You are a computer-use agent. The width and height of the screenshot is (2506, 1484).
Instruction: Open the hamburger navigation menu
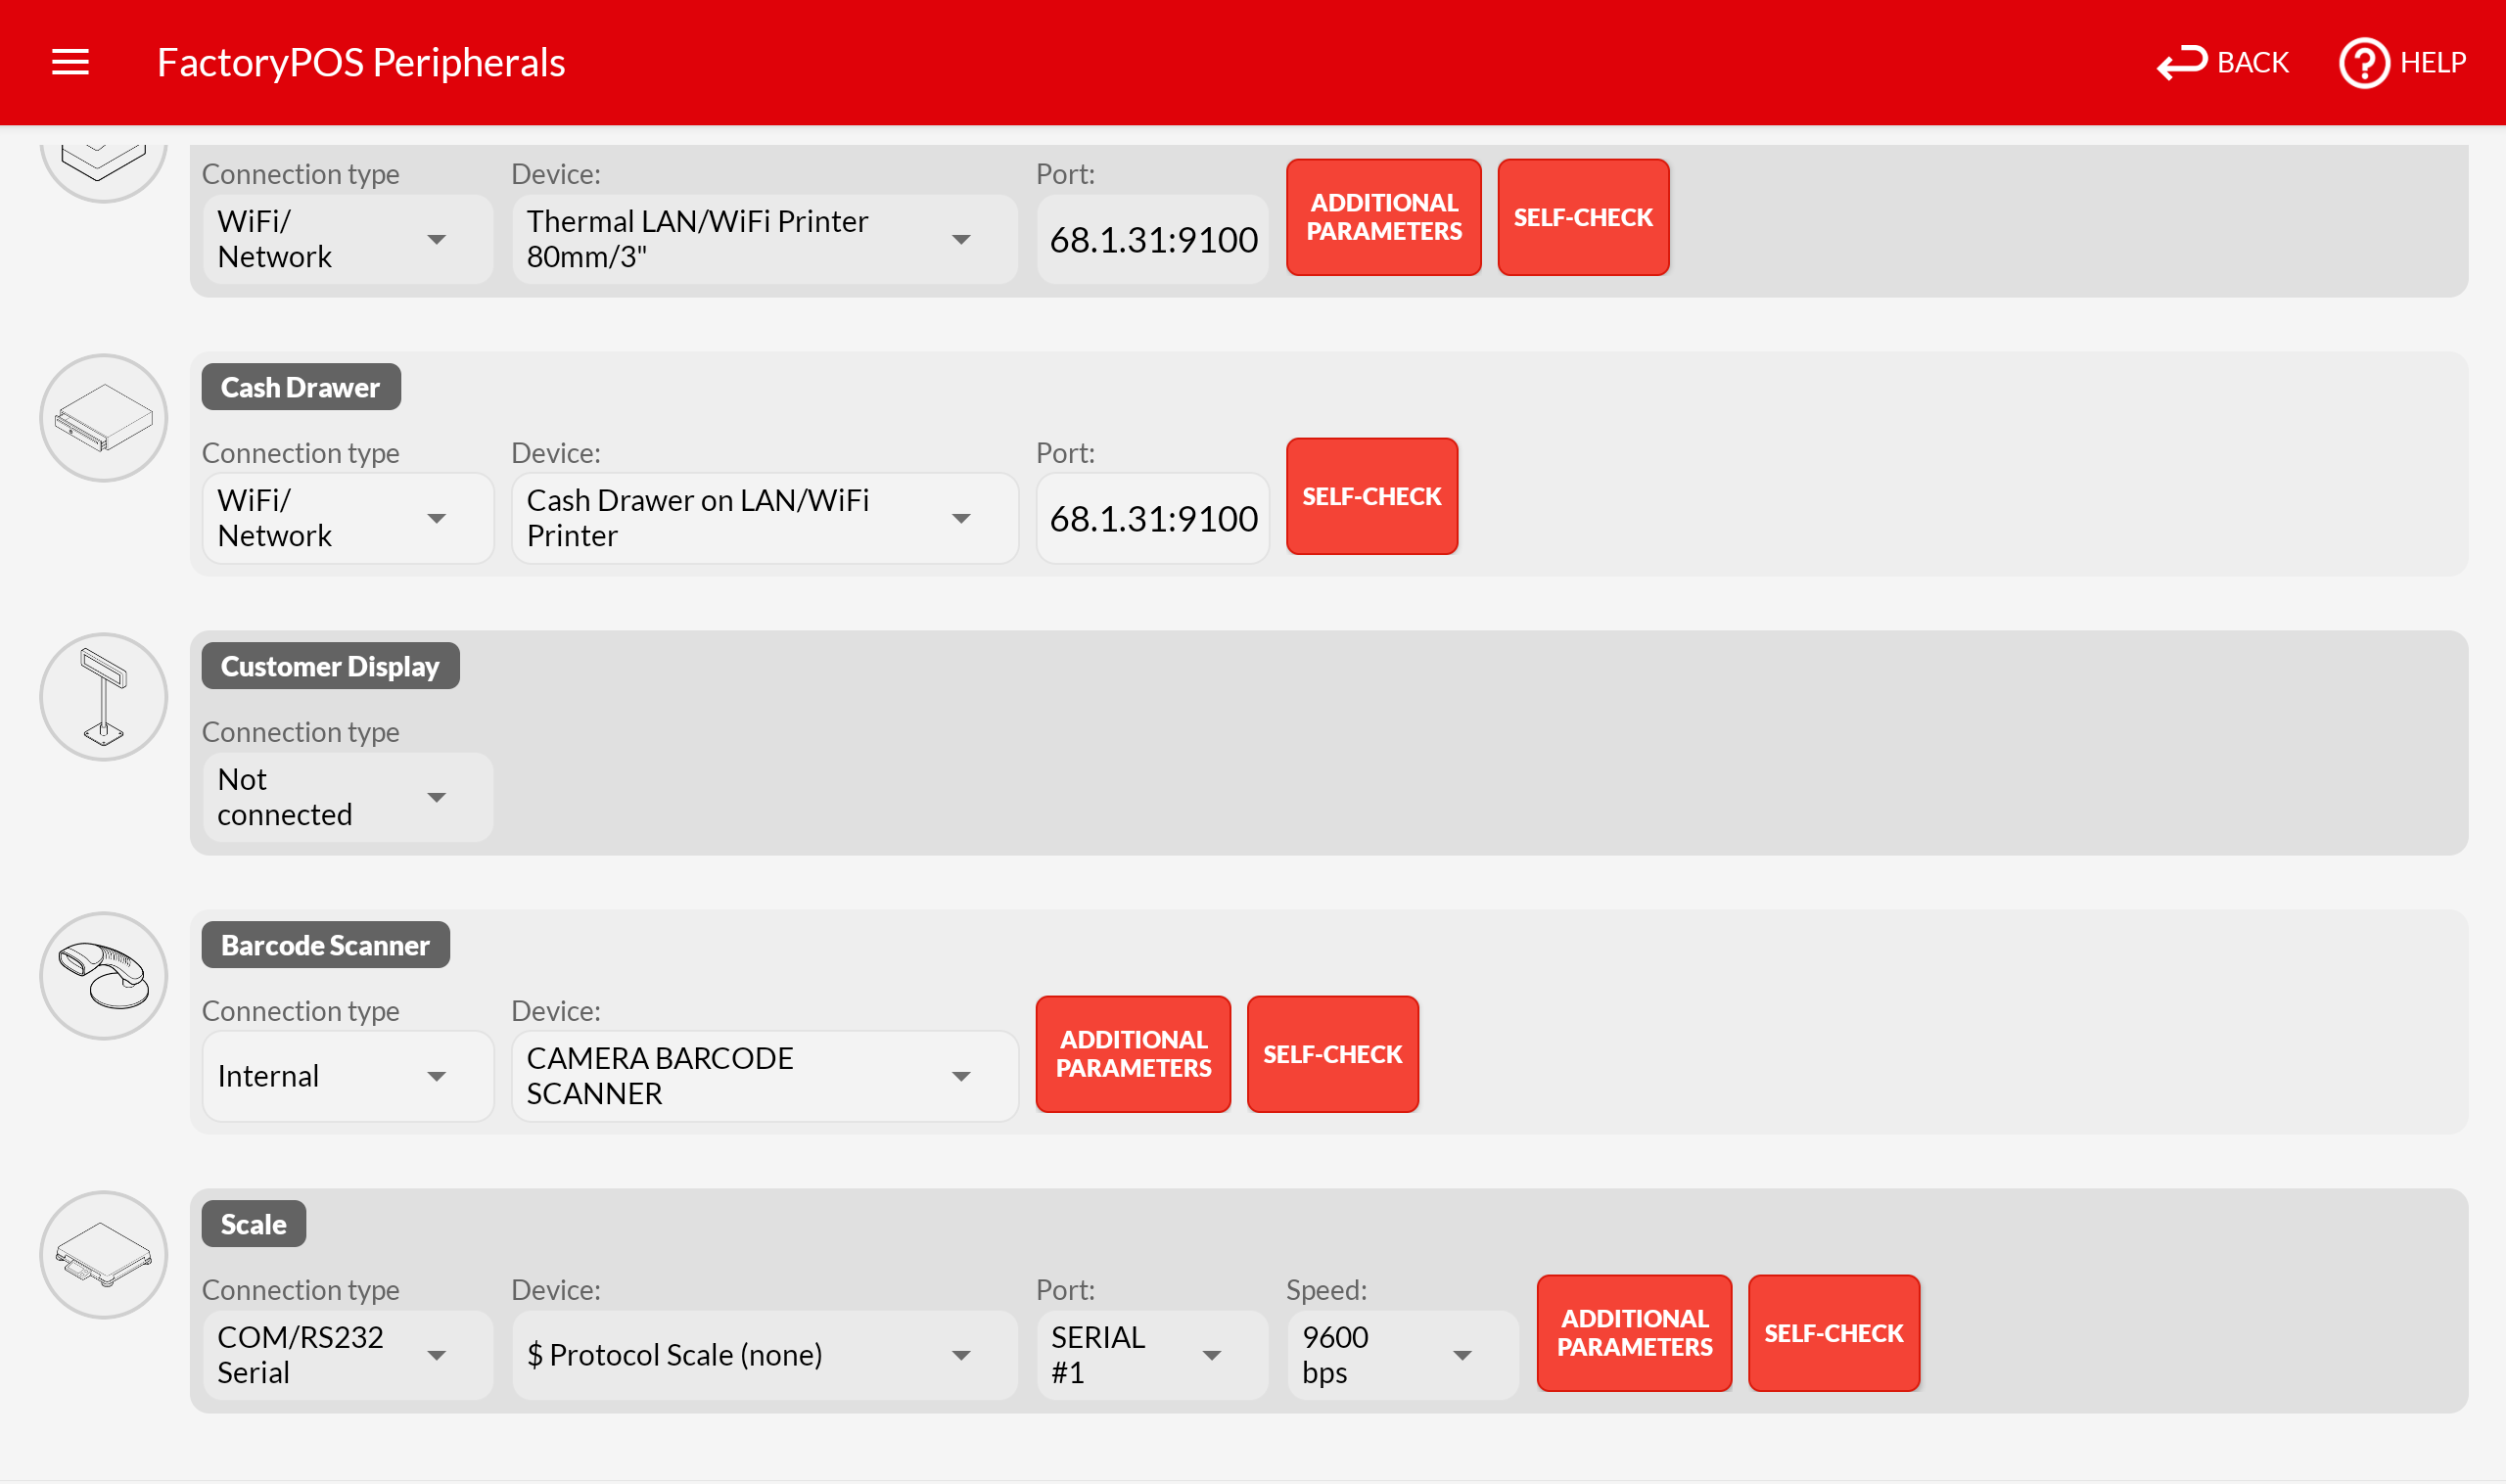(x=70, y=62)
